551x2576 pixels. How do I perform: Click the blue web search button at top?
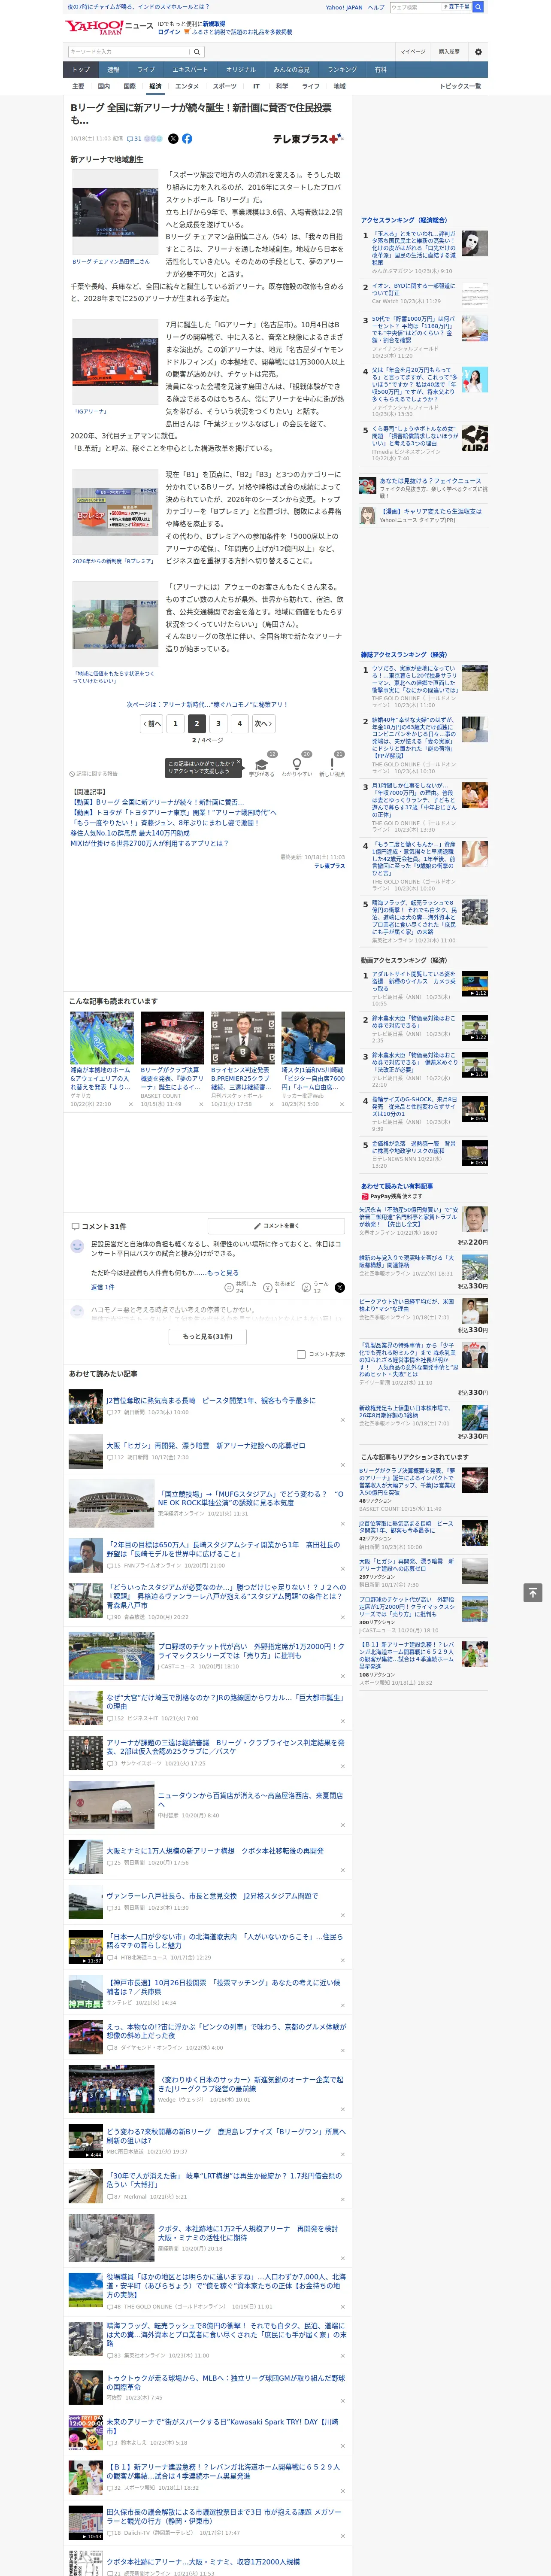point(478,7)
